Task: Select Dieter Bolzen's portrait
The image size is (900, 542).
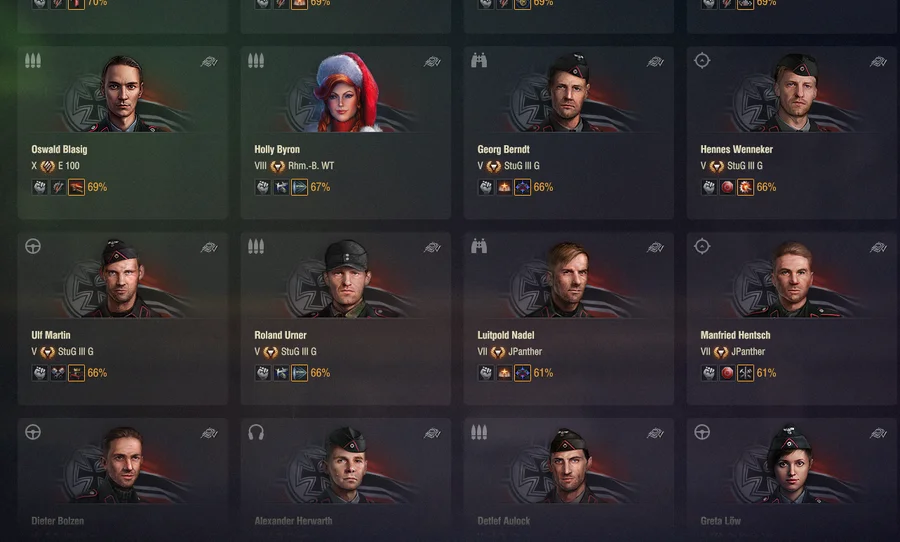Action: pyautogui.click(x=122, y=465)
